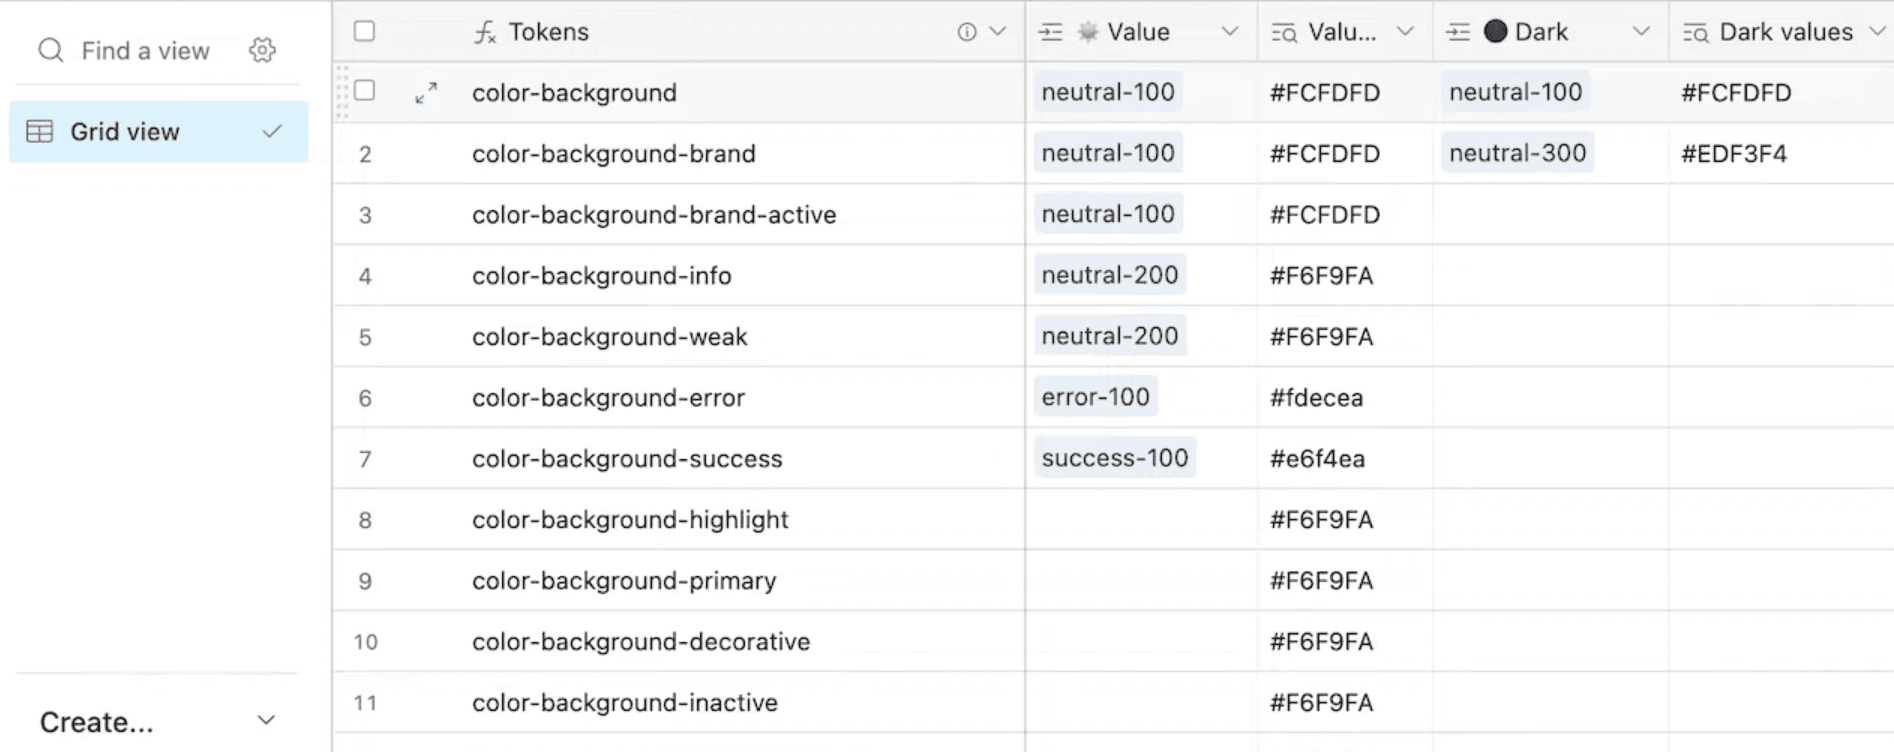Click the neutral-300 linked record chip
Screen dimensions: 1894x752
pos(1517,153)
